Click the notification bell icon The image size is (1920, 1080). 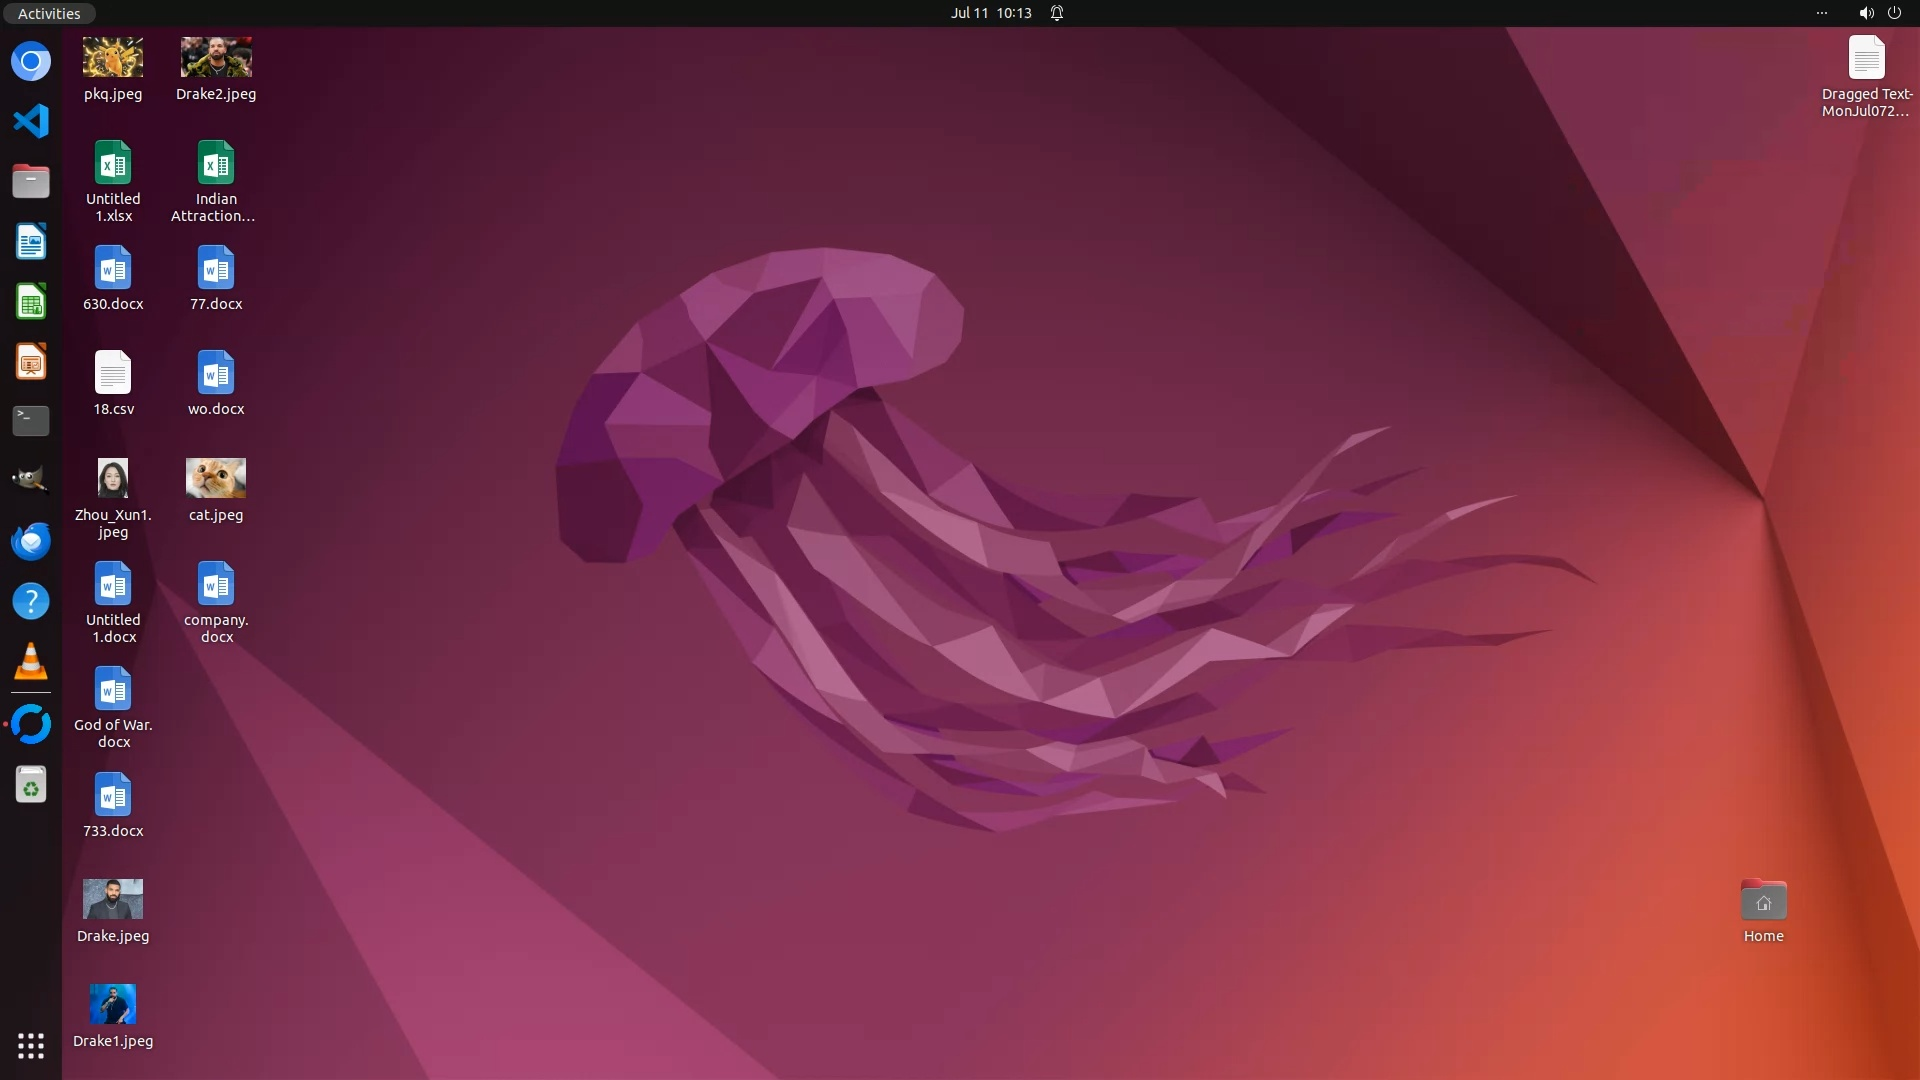tap(1057, 13)
